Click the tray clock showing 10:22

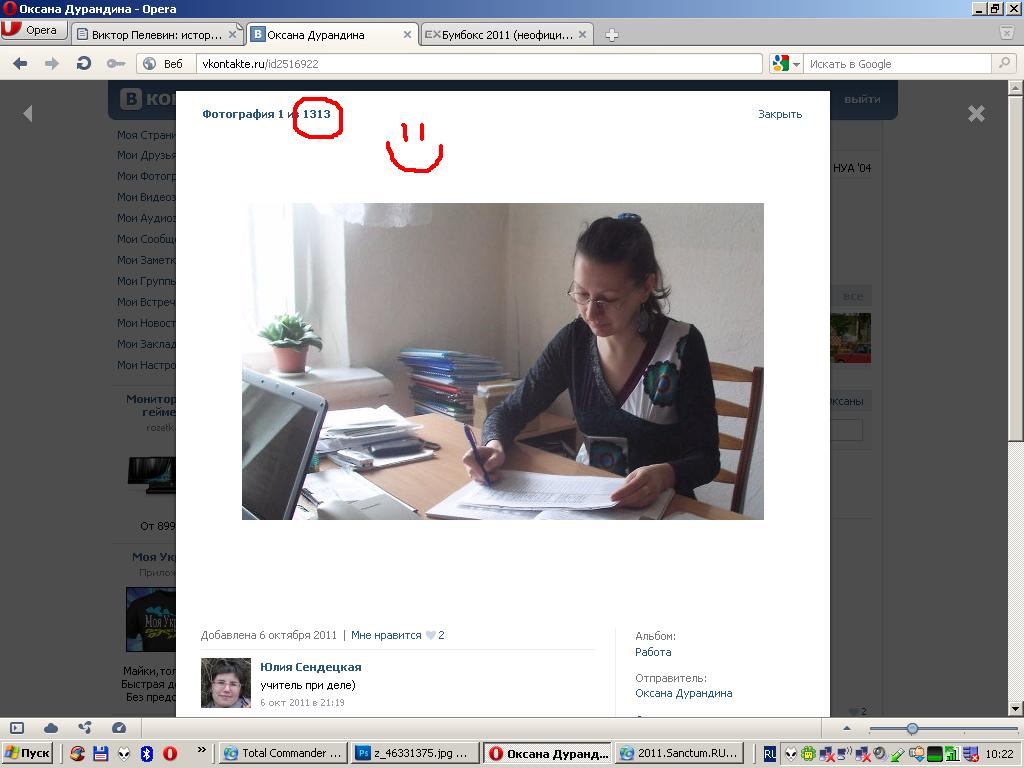[999, 754]
